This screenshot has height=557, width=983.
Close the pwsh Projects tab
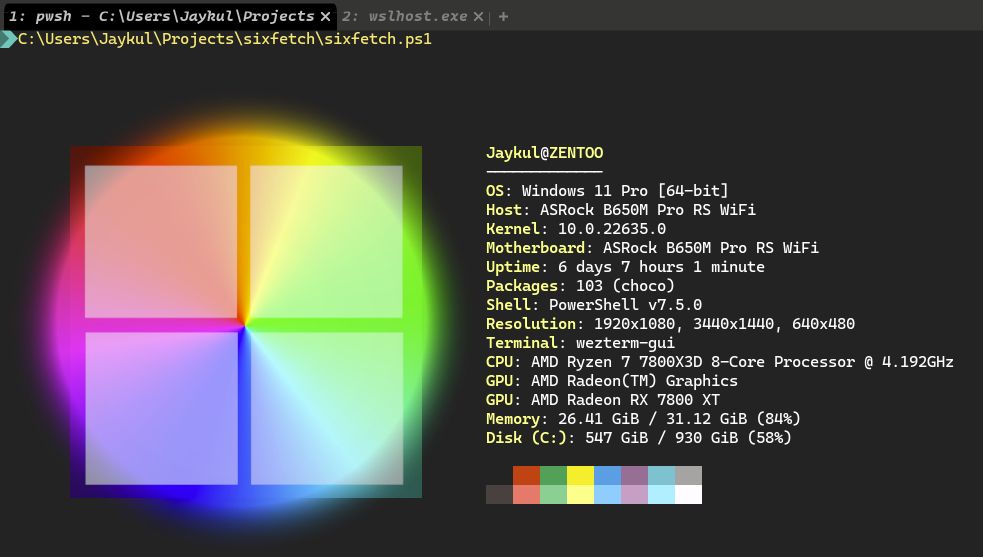click(x=325, y=17)
